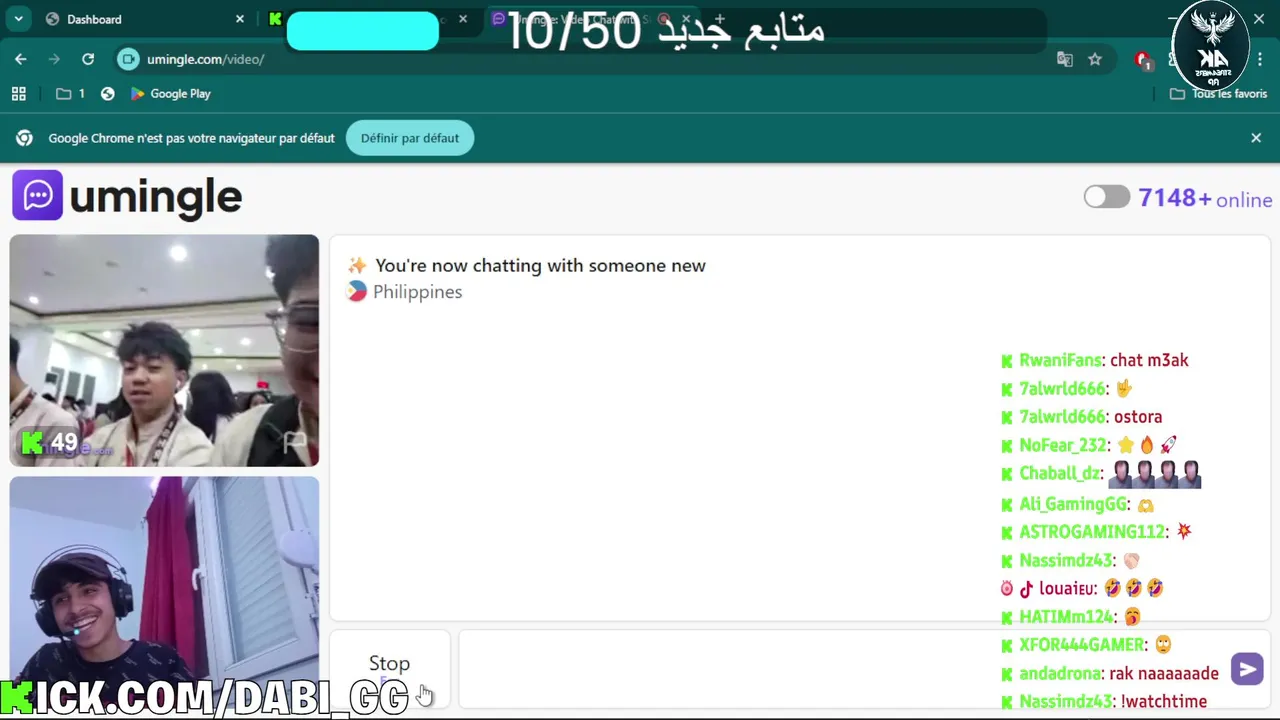Open the tab search dropdown arrow

point(18,19)
